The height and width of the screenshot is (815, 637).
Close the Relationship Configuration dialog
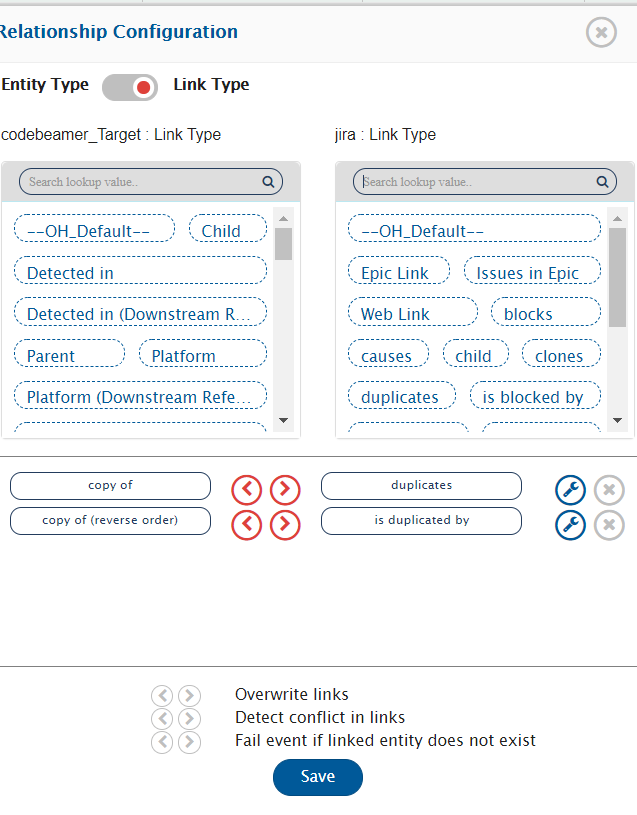point(601,33)
